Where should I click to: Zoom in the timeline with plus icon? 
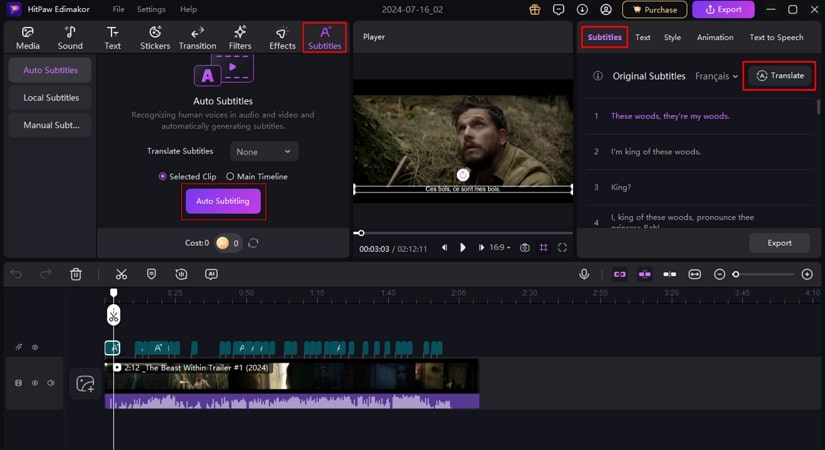(807, 274)
